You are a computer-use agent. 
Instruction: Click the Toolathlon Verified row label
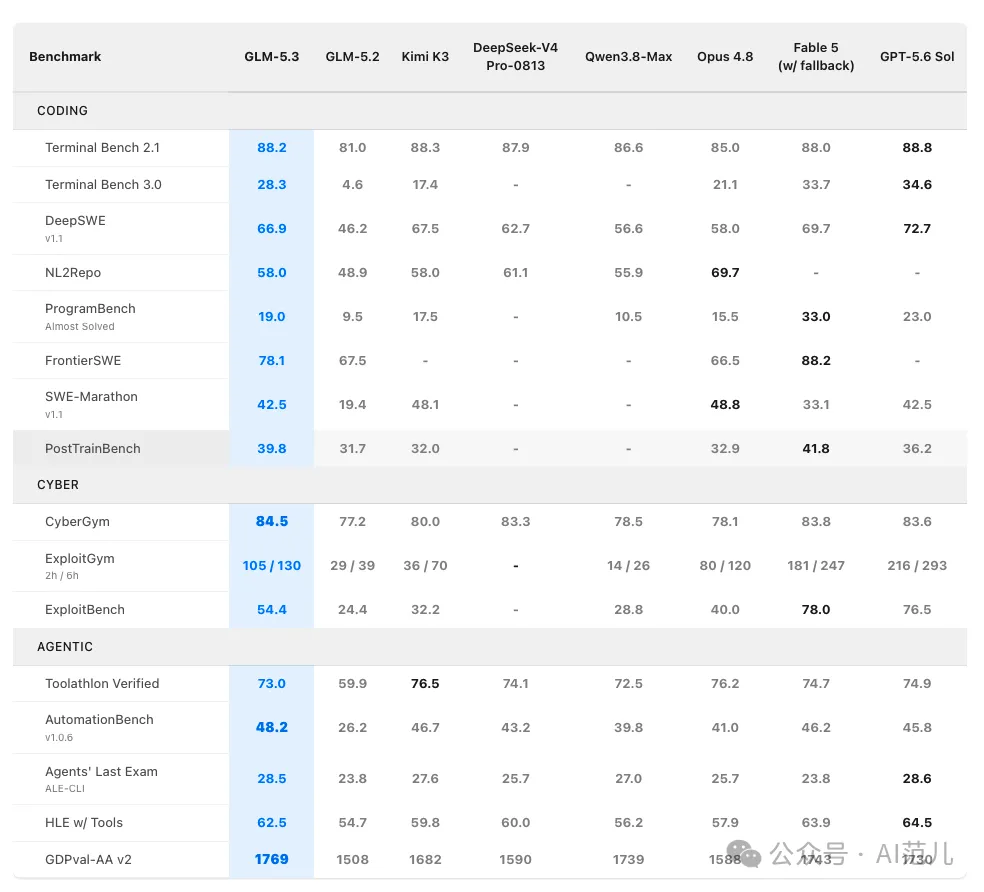[102, 684]
